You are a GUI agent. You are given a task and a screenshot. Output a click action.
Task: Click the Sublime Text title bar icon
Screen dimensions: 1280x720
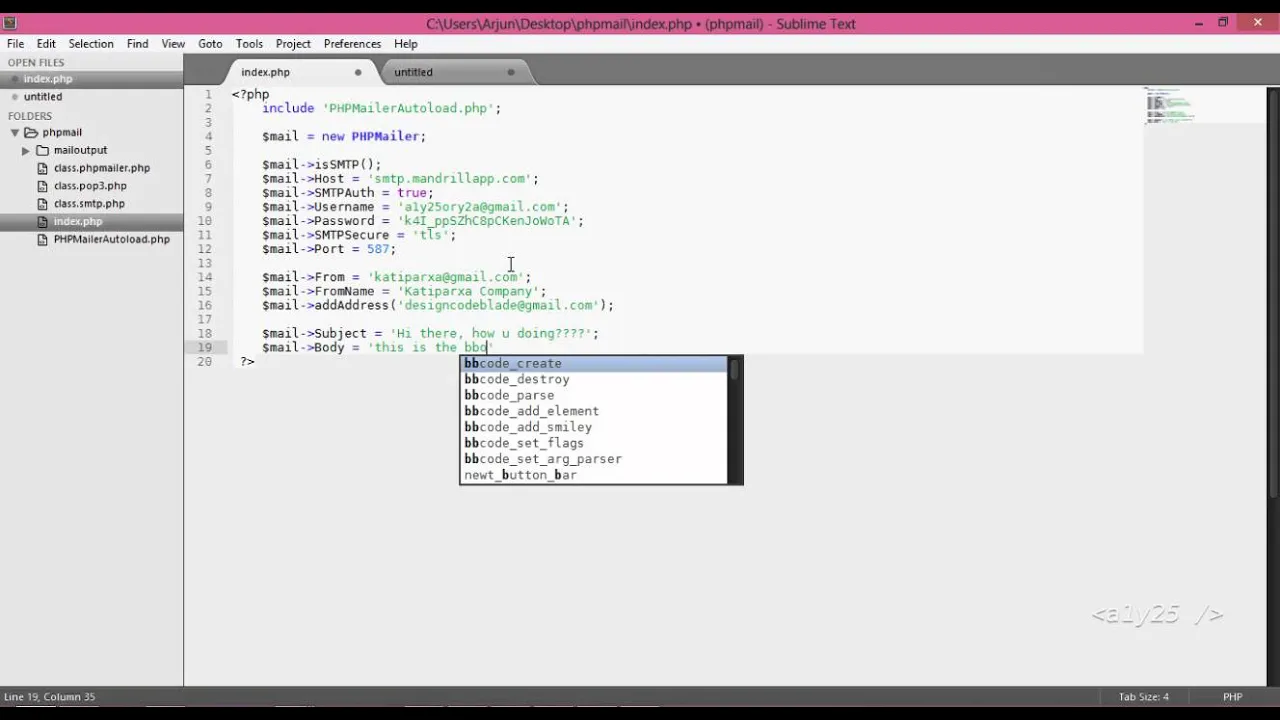[x=10, y=23]
